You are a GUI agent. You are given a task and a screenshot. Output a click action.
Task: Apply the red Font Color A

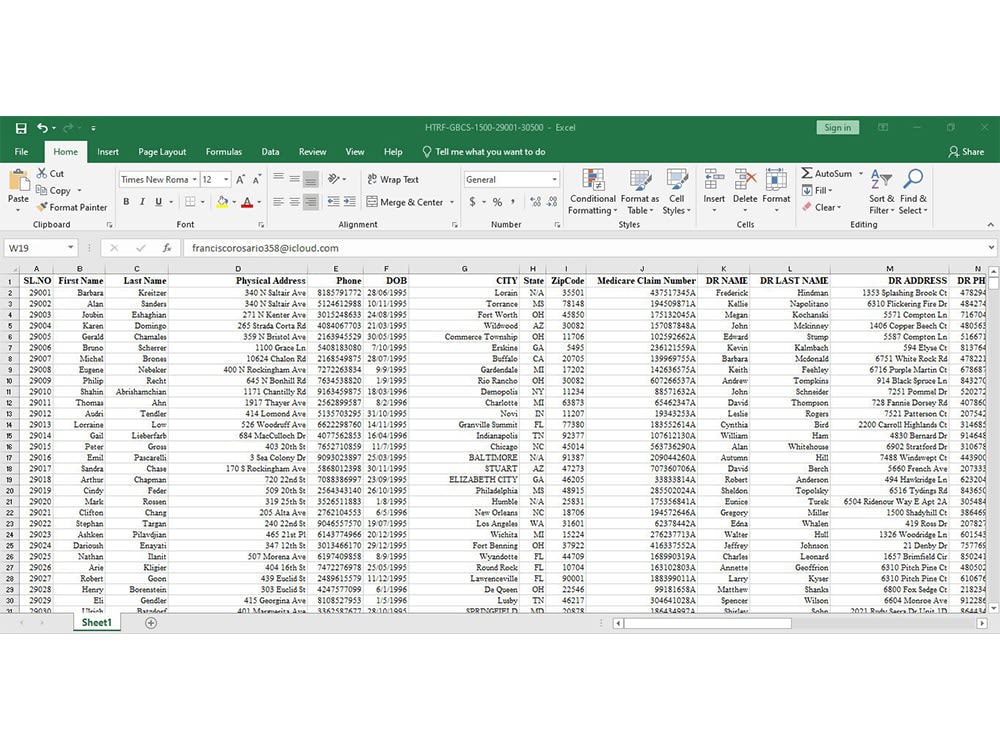click(x=247, y=202)
